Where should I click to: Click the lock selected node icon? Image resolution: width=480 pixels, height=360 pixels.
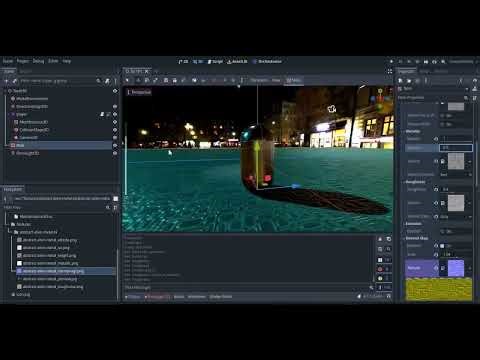pyautogui.click(x=174, y=80)
